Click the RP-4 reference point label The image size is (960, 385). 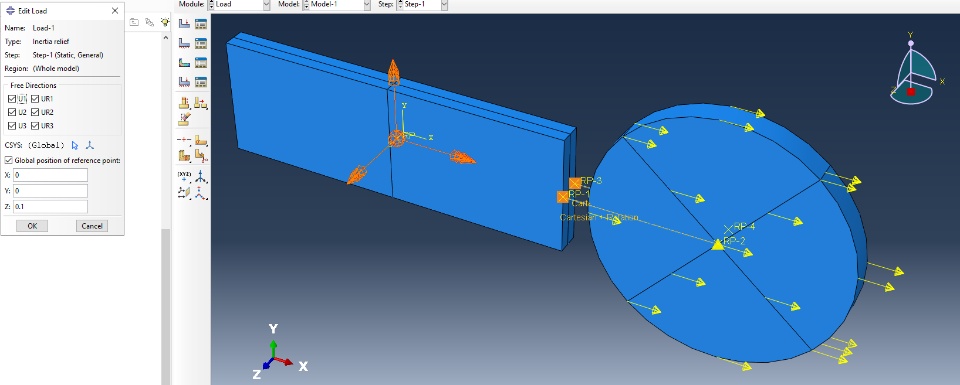(x=744, y=226)
